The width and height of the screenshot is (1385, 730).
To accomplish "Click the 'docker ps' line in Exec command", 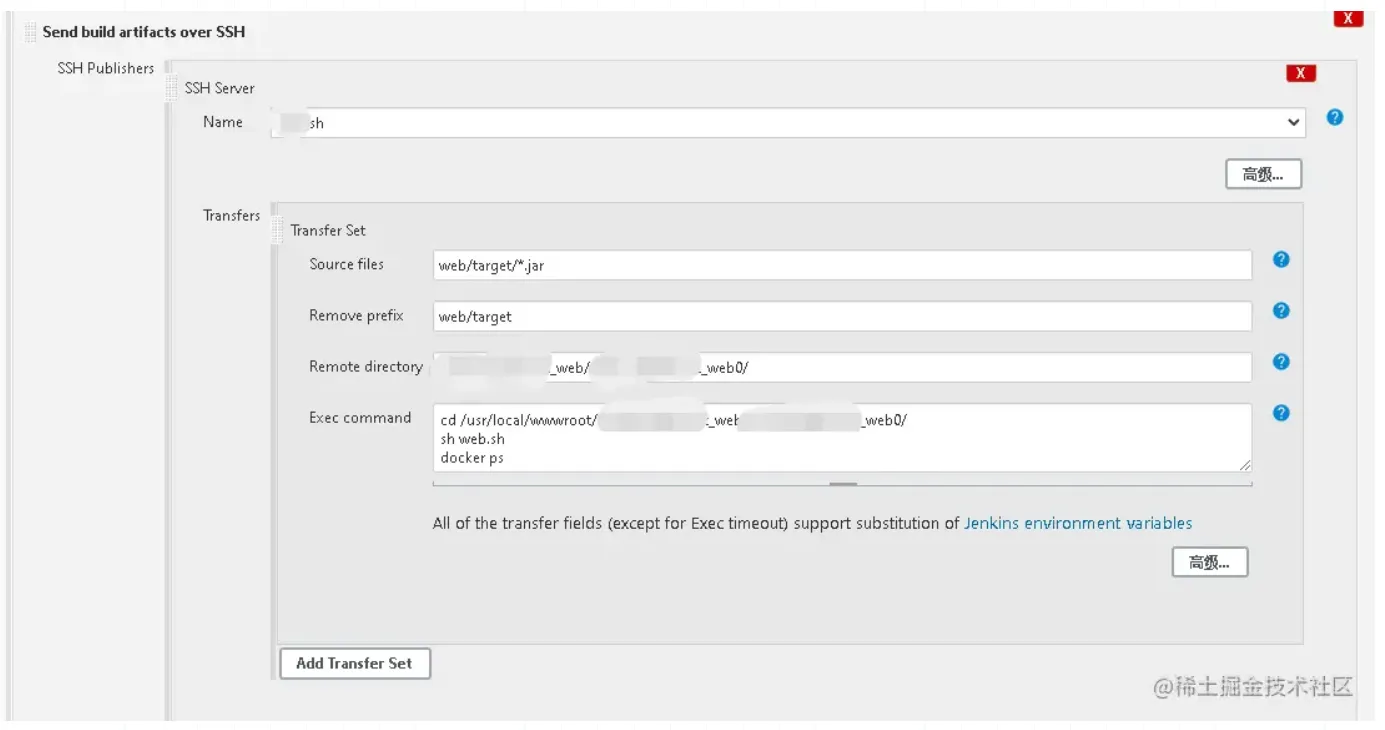I will pos(472,458).
